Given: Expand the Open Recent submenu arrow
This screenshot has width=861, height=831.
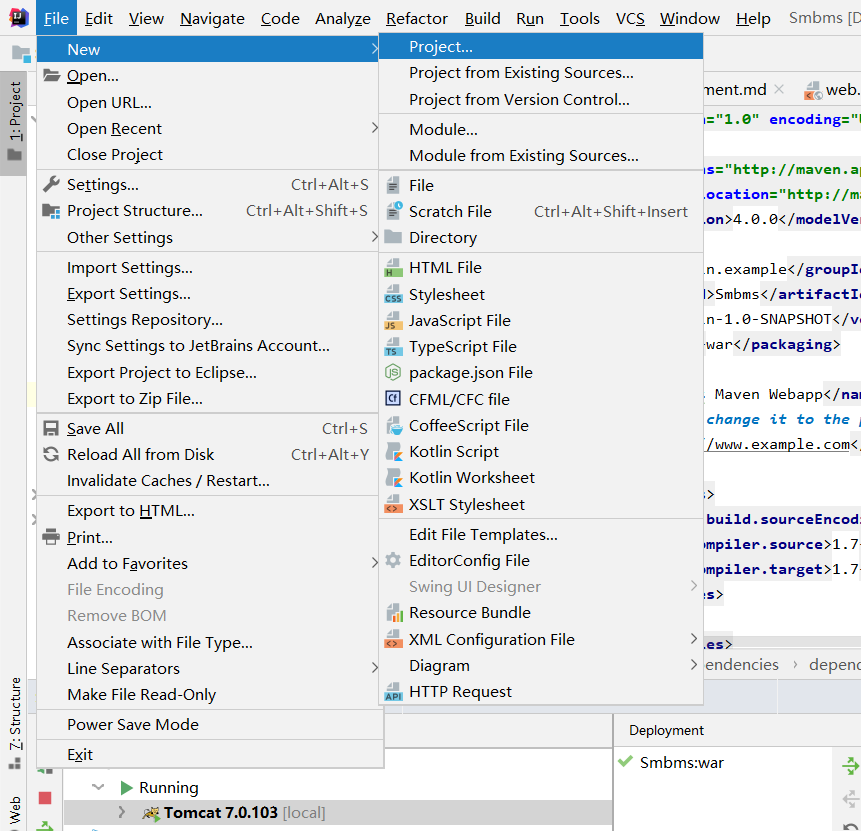Looking at the screenshot, I should (374, 128).
